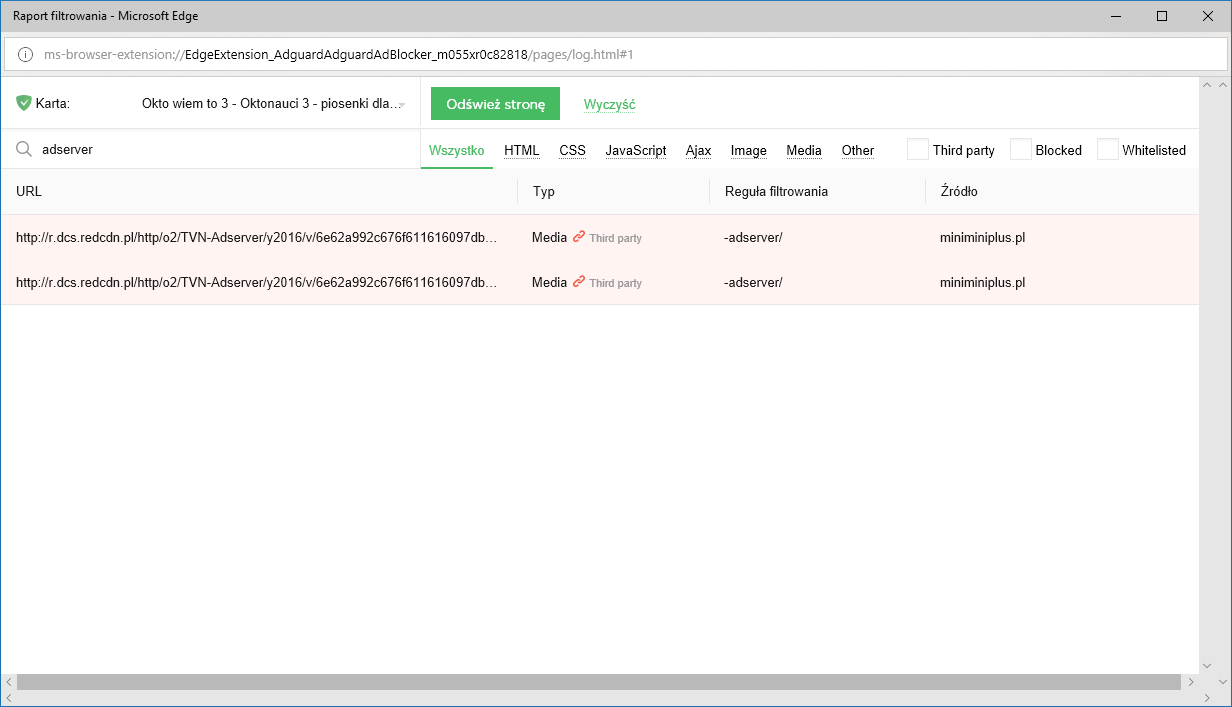Viewport: 1232px width, 707px height.
Task: Click the -adserver/ rule in first row
Action: click(x=753, y=238)
